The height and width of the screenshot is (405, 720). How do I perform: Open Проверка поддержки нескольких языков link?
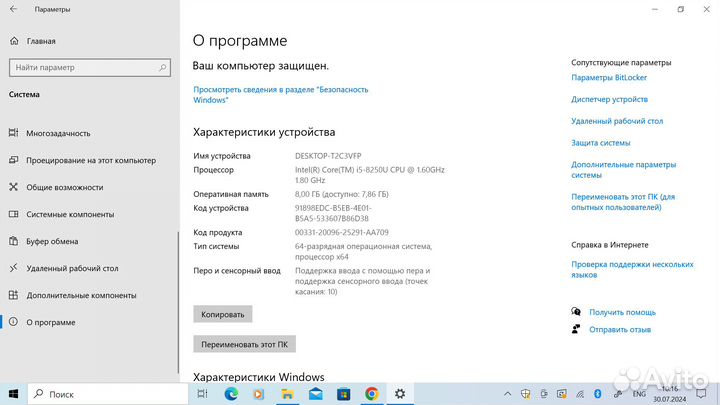[632, 270]
